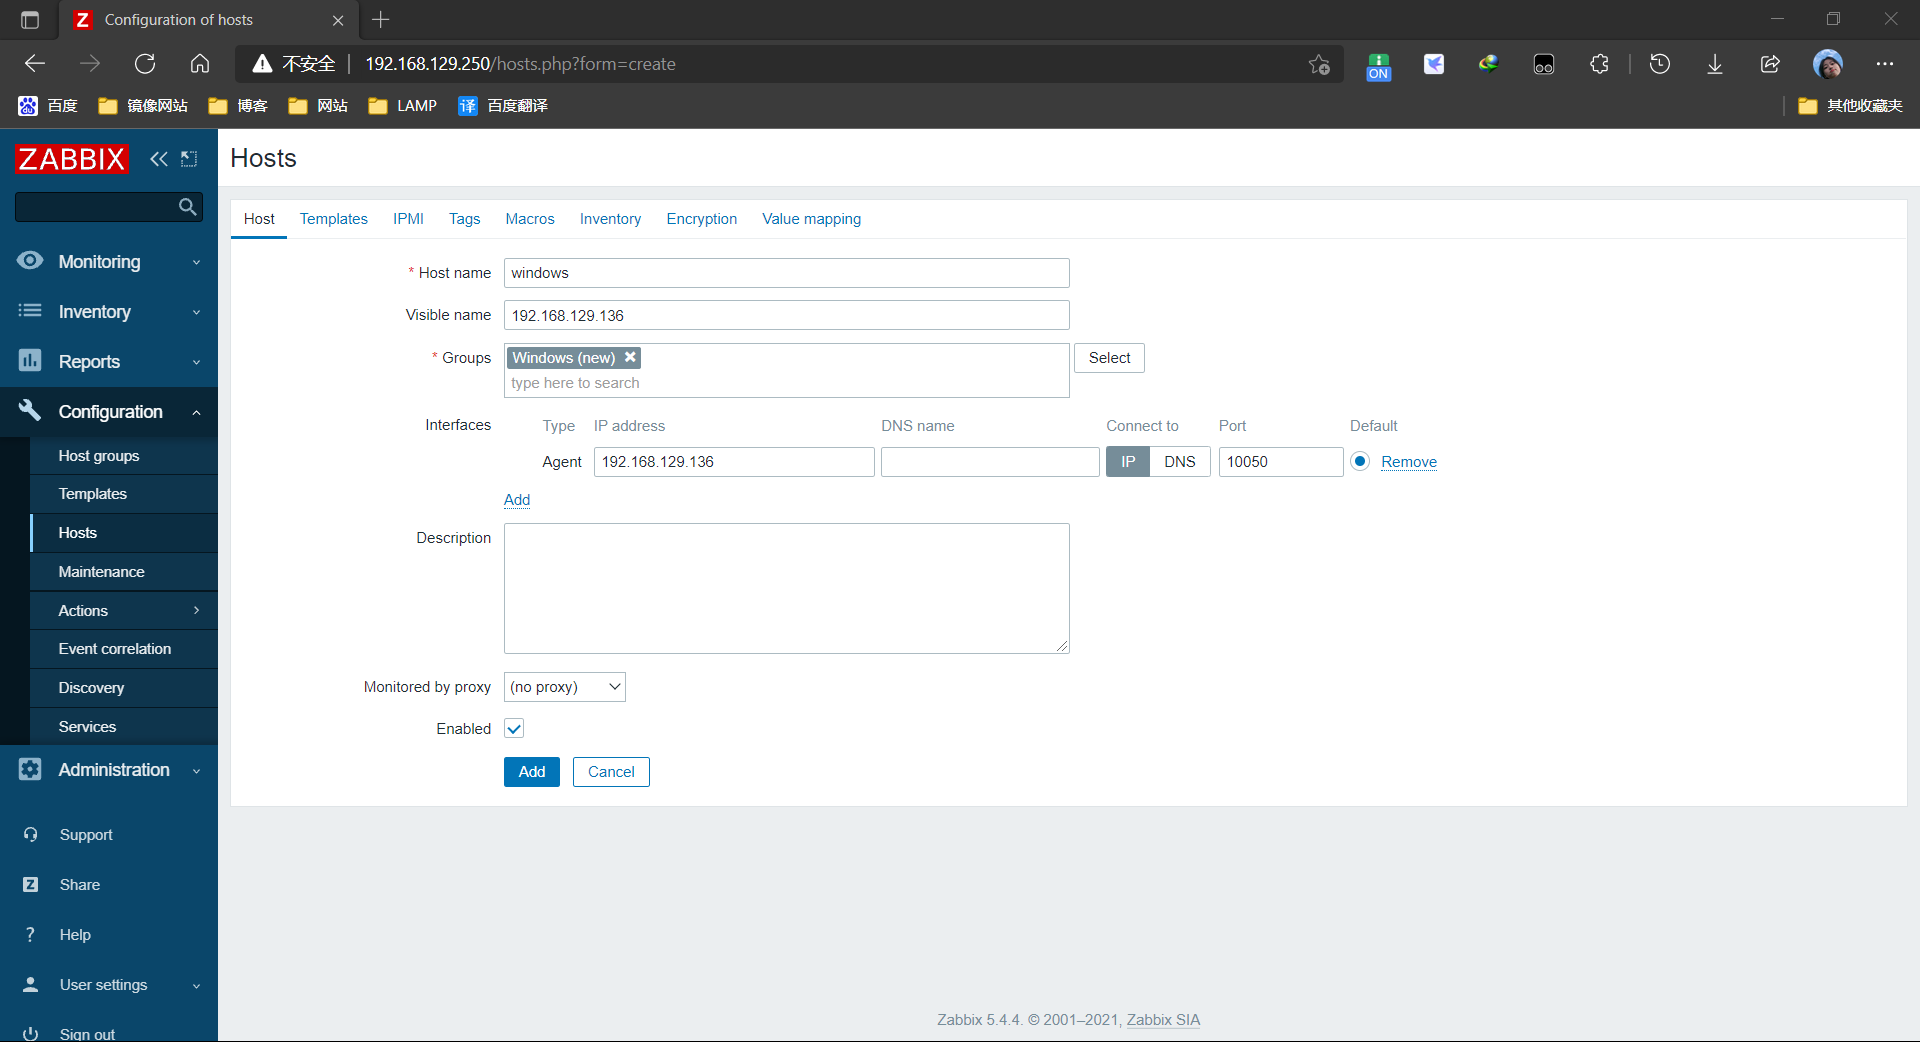Open browser downloads icon

point(1715,64)
